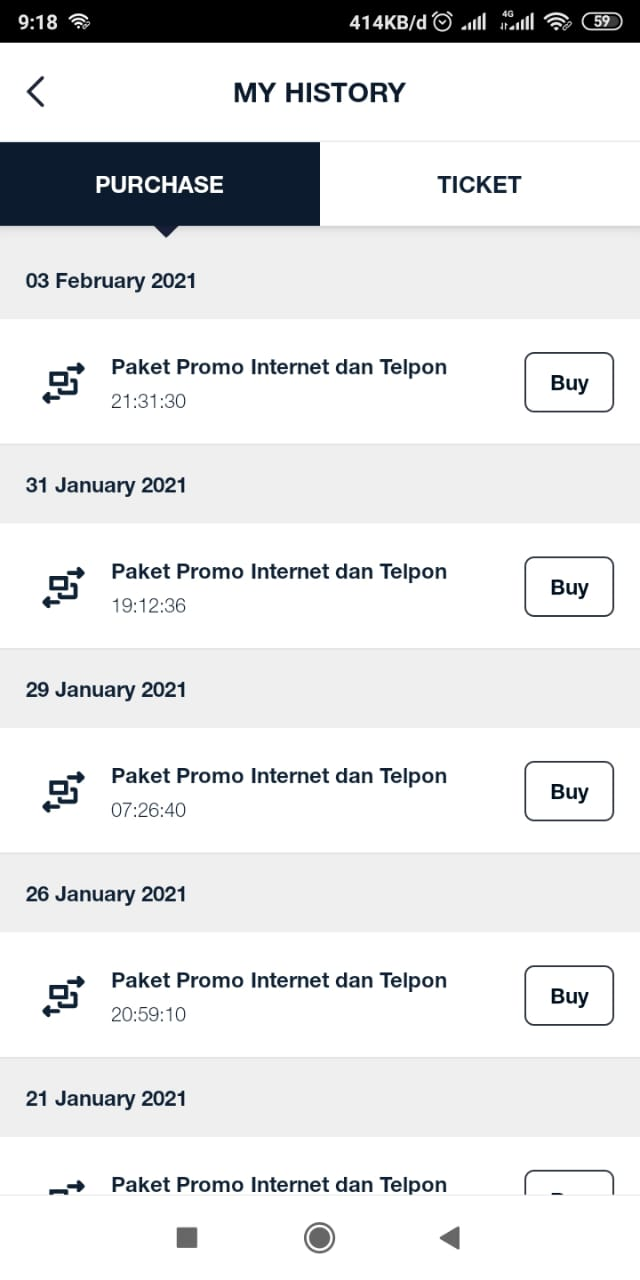640x1280 pixels.
Task: Open Paket Promo entry at 19:12:36
Action: 279,587
